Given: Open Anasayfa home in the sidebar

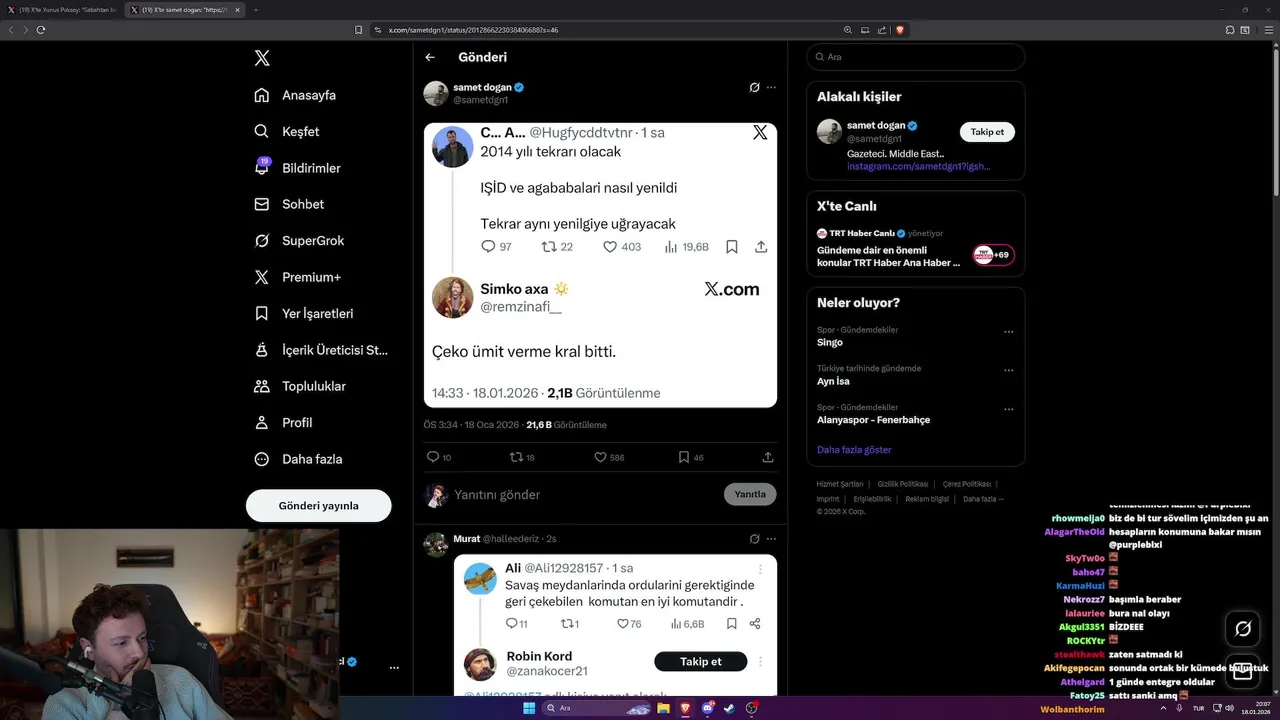Looking at the screenshot, I should 295,95.
